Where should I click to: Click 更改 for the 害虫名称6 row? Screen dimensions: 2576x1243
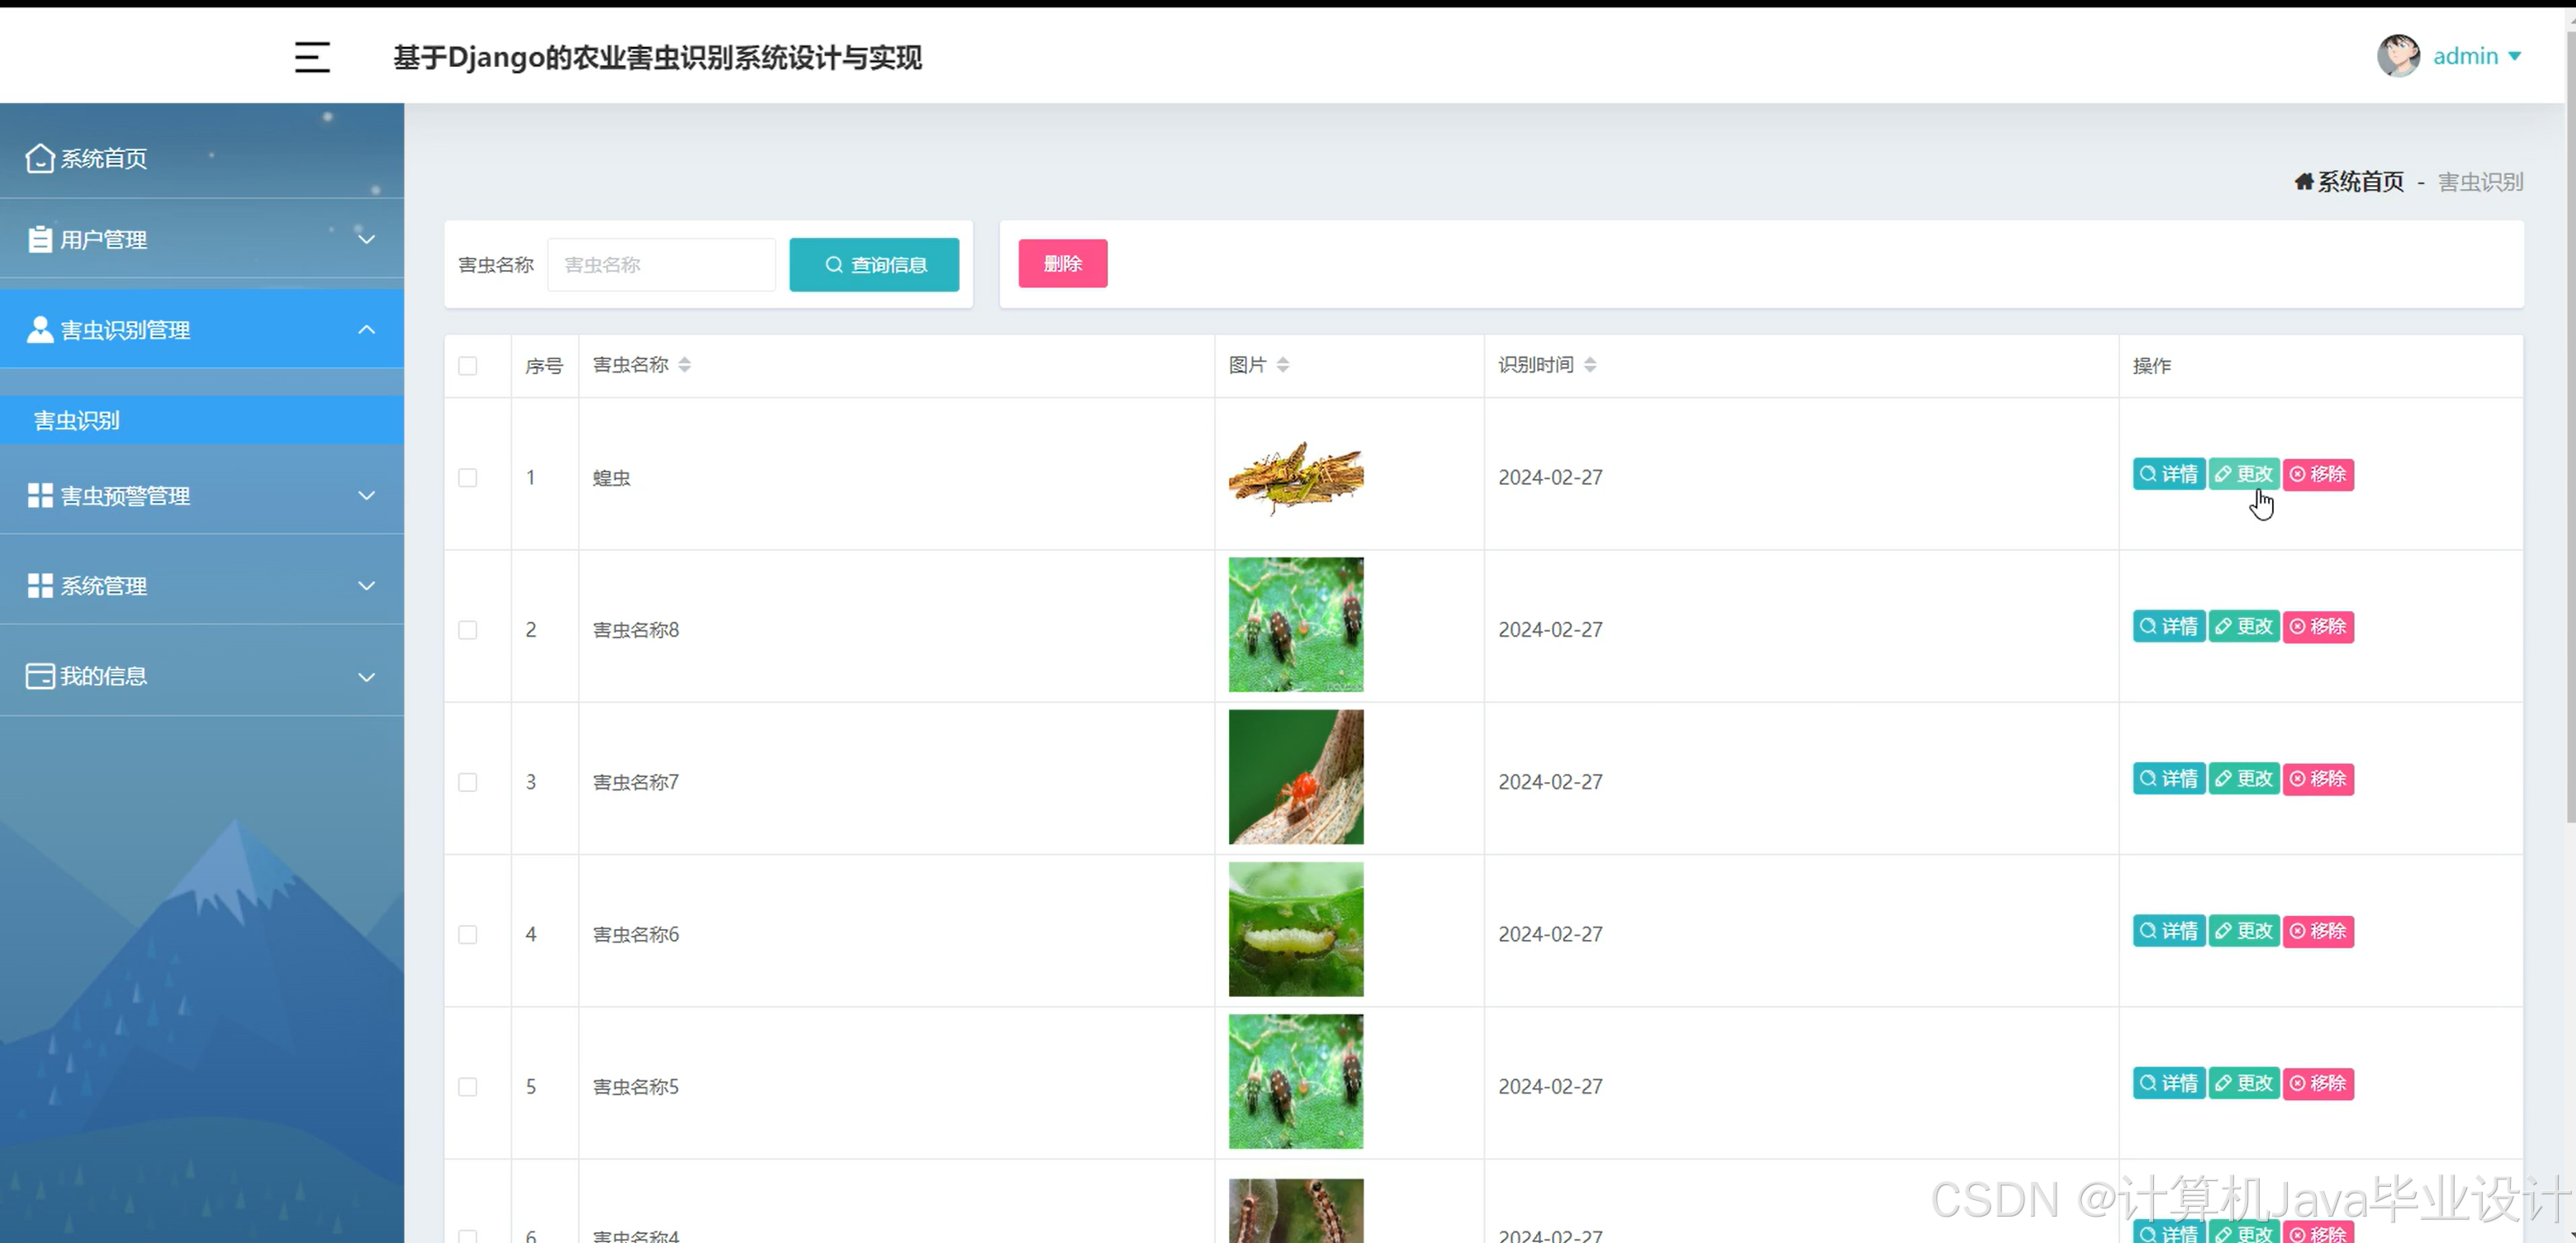[2244, 931]
